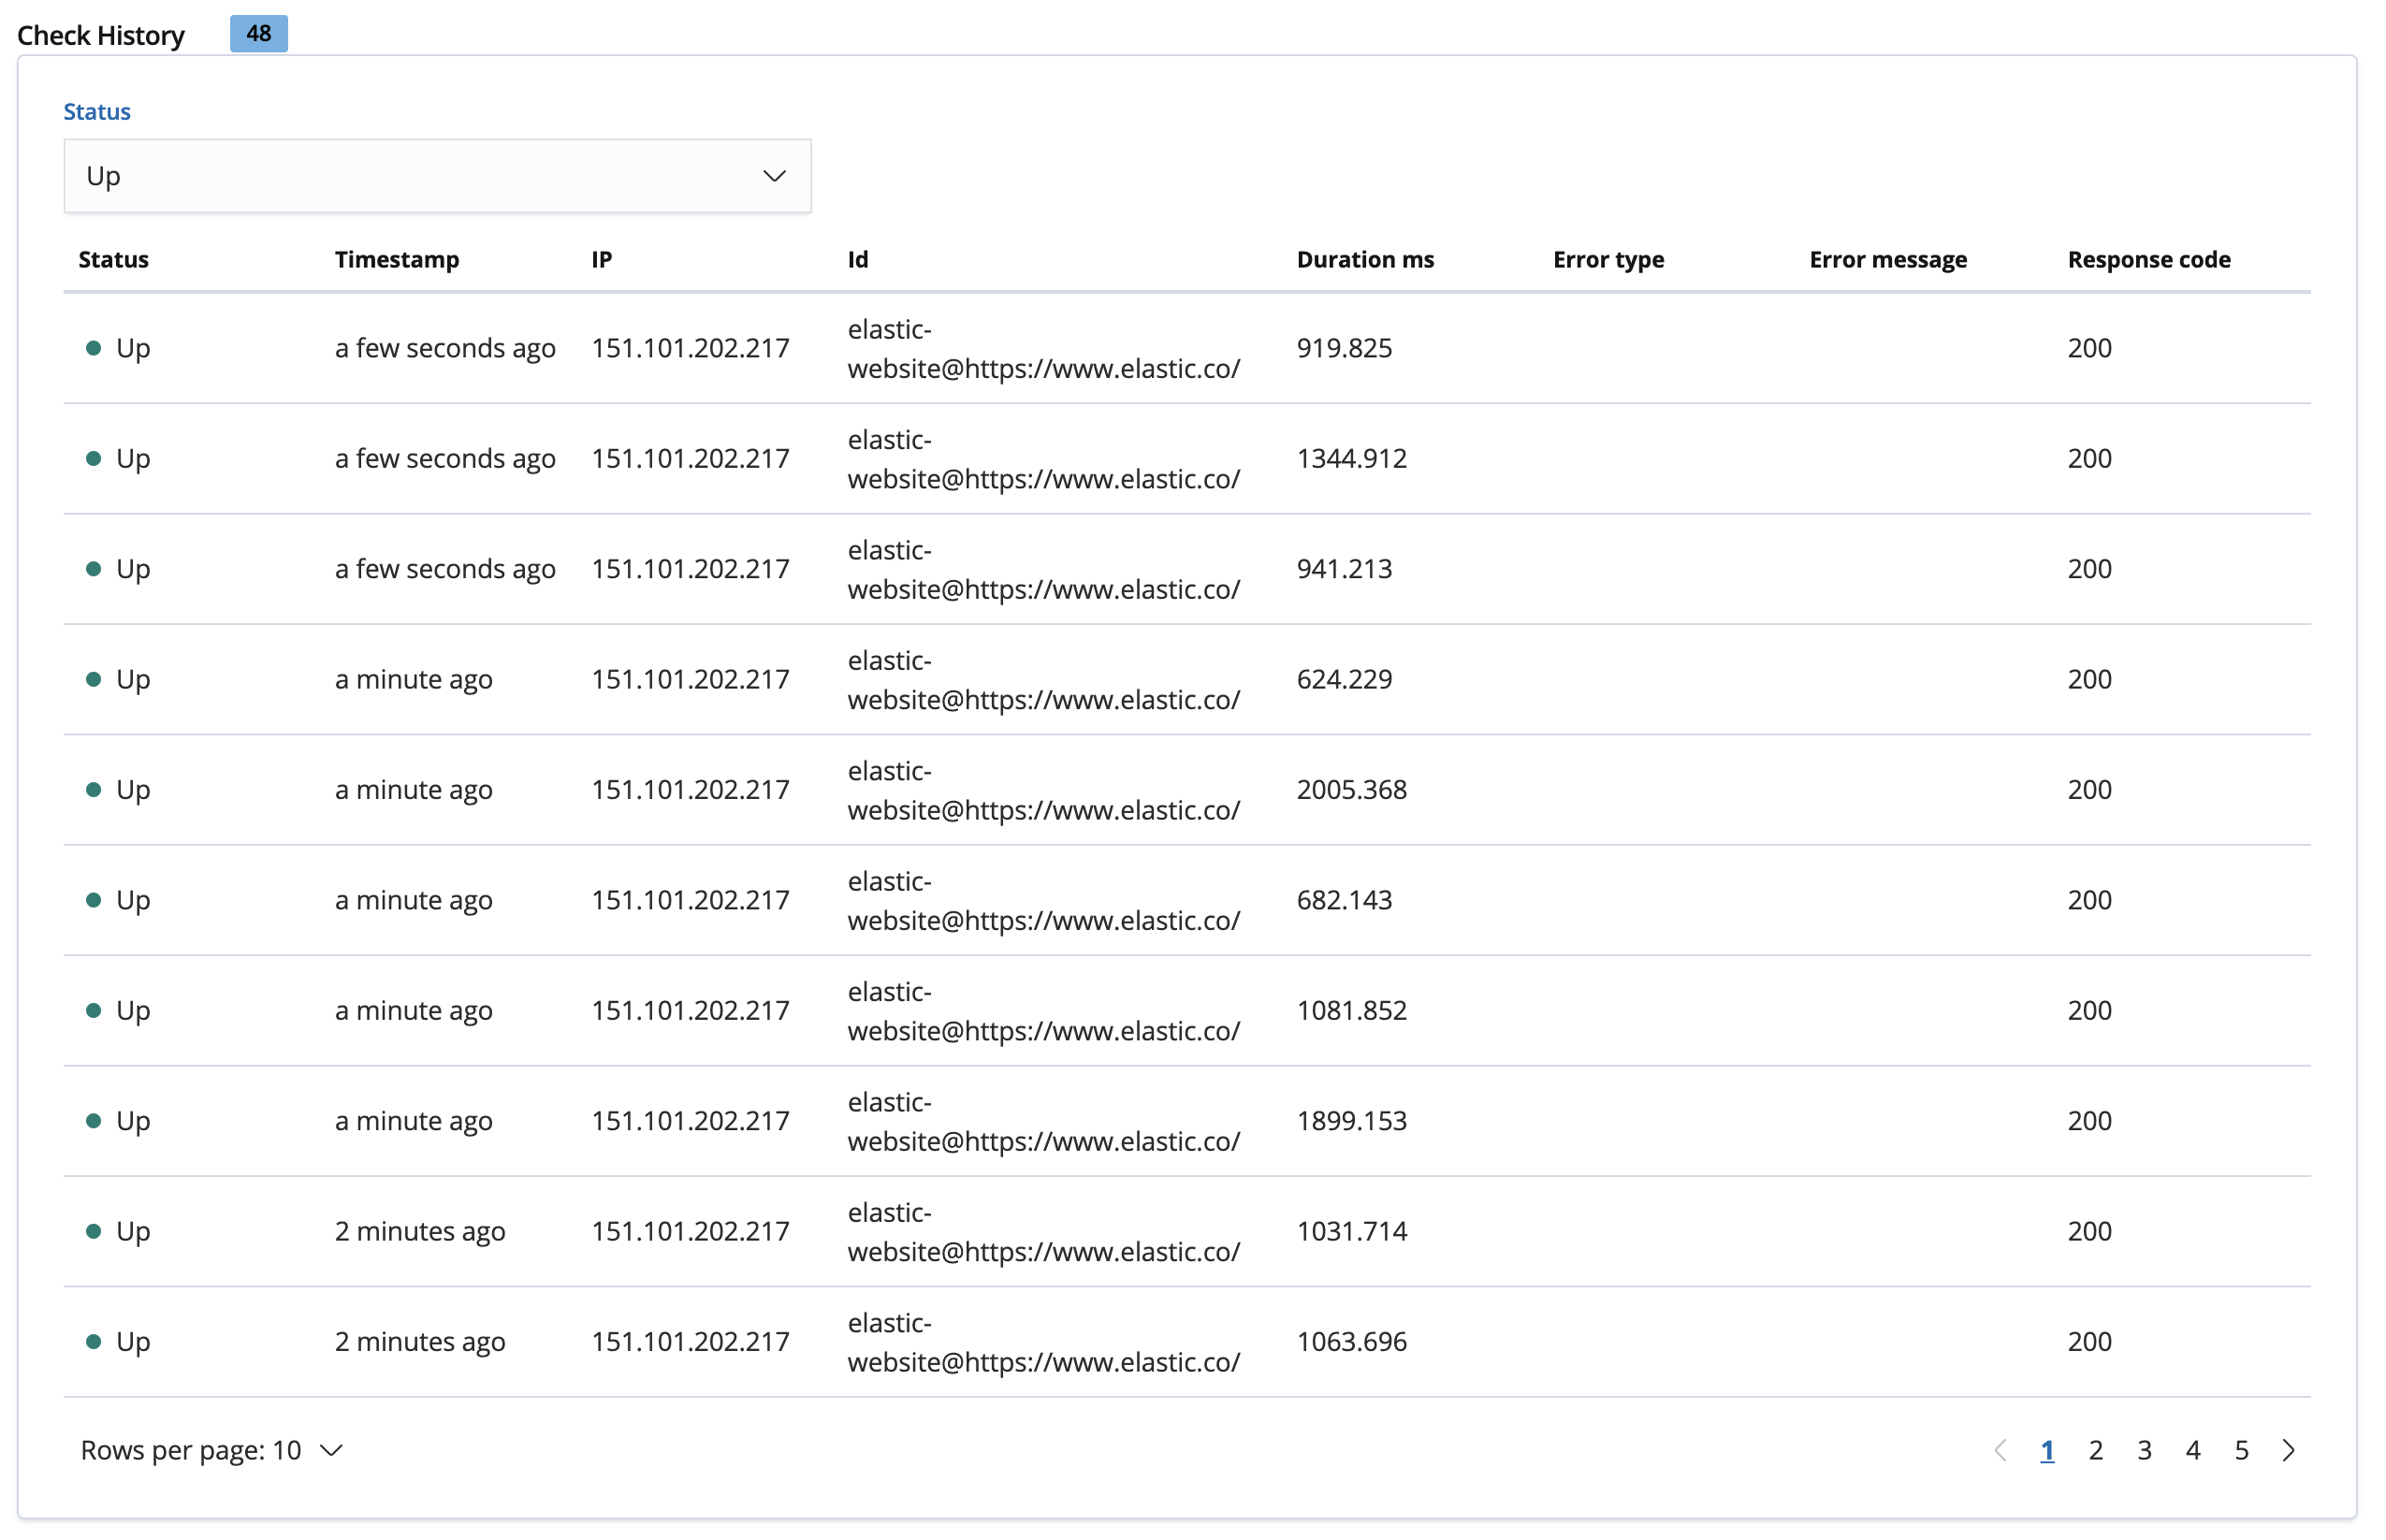Click the status dot beside the 2005.368 duration row
Image resolution: width=2386 pixels, height=1540 pixels.
tap(95, 790)
